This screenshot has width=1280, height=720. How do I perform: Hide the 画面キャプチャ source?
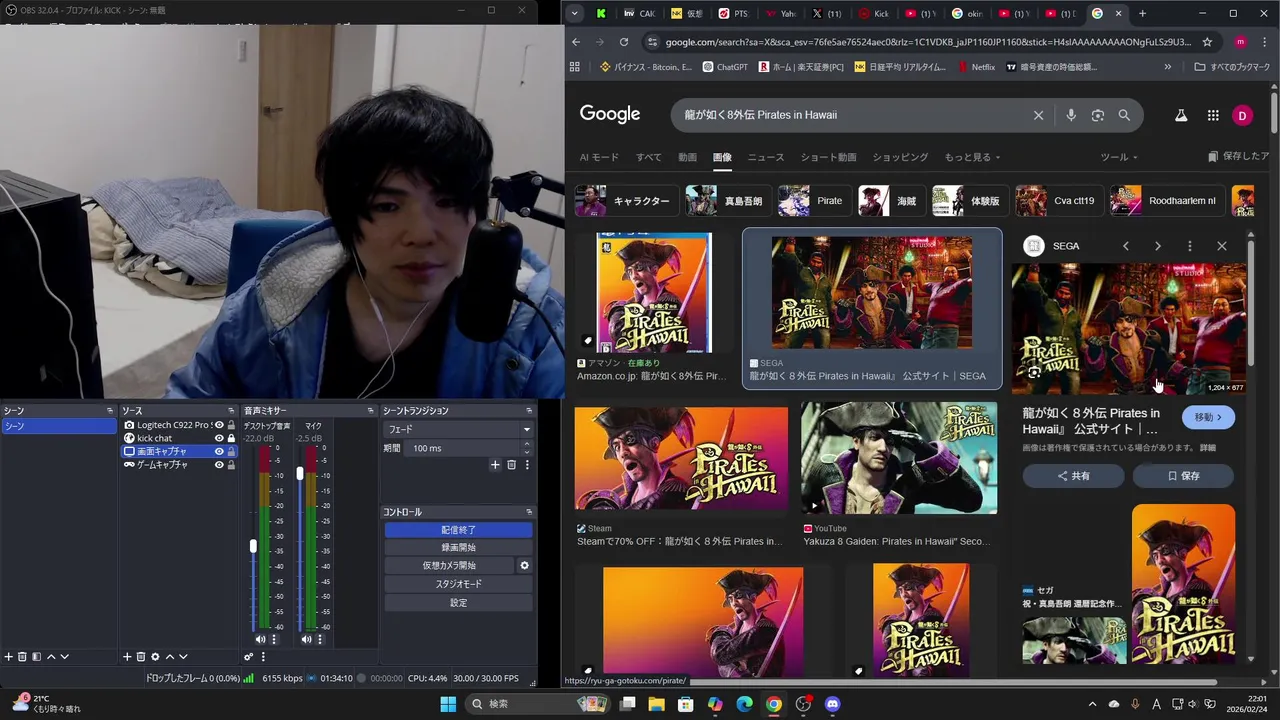(219, 451)
